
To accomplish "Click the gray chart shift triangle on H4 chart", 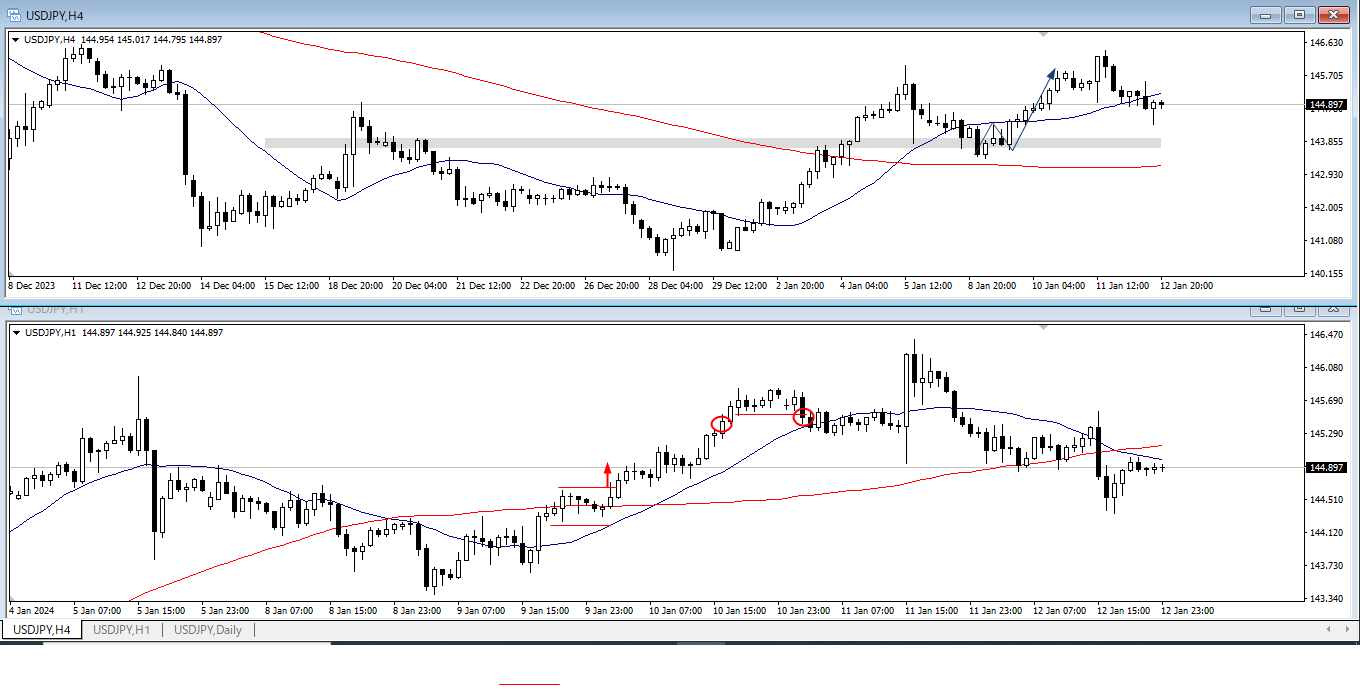I will click(1044, 35).
